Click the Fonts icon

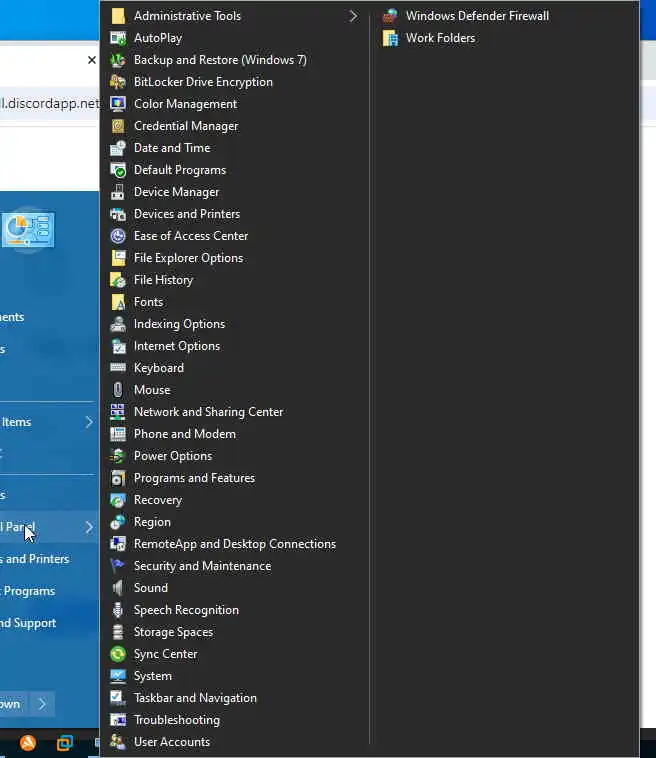tap(118, 302)
